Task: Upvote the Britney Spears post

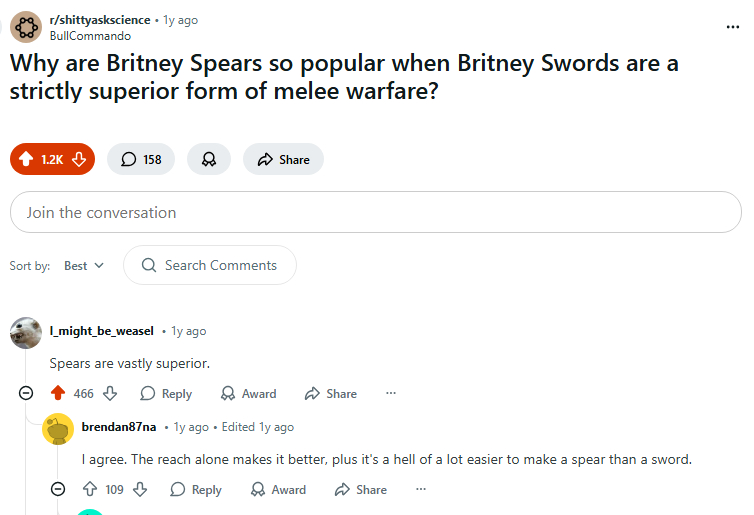Action: click(x=27, y=160)
